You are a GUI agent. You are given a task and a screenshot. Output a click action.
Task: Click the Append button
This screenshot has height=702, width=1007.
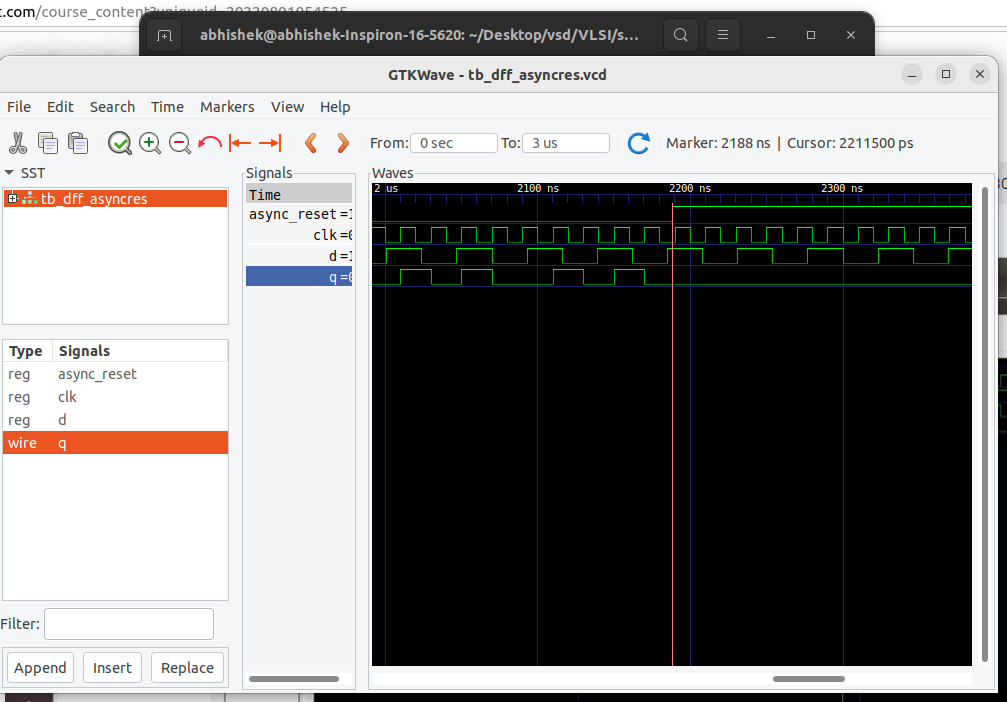[40, 667]
